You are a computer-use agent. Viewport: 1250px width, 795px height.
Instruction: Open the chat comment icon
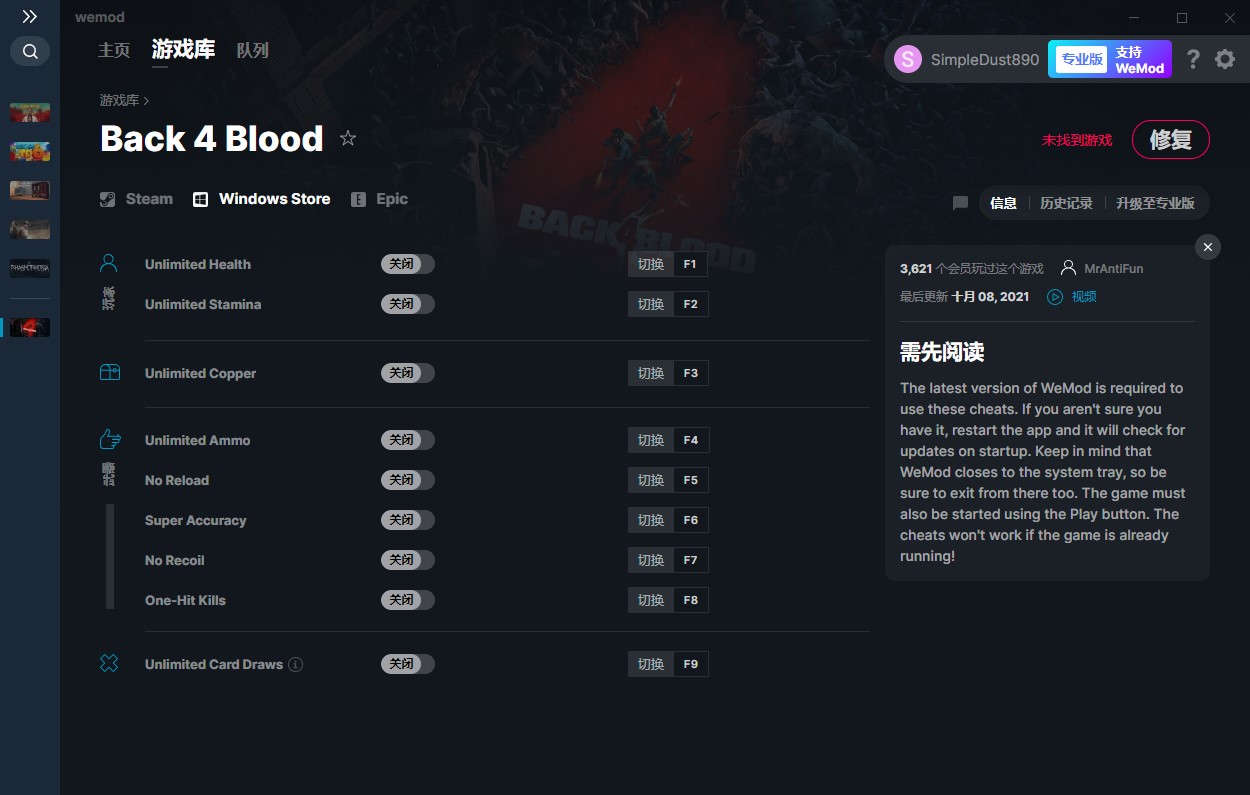point(960,203)
